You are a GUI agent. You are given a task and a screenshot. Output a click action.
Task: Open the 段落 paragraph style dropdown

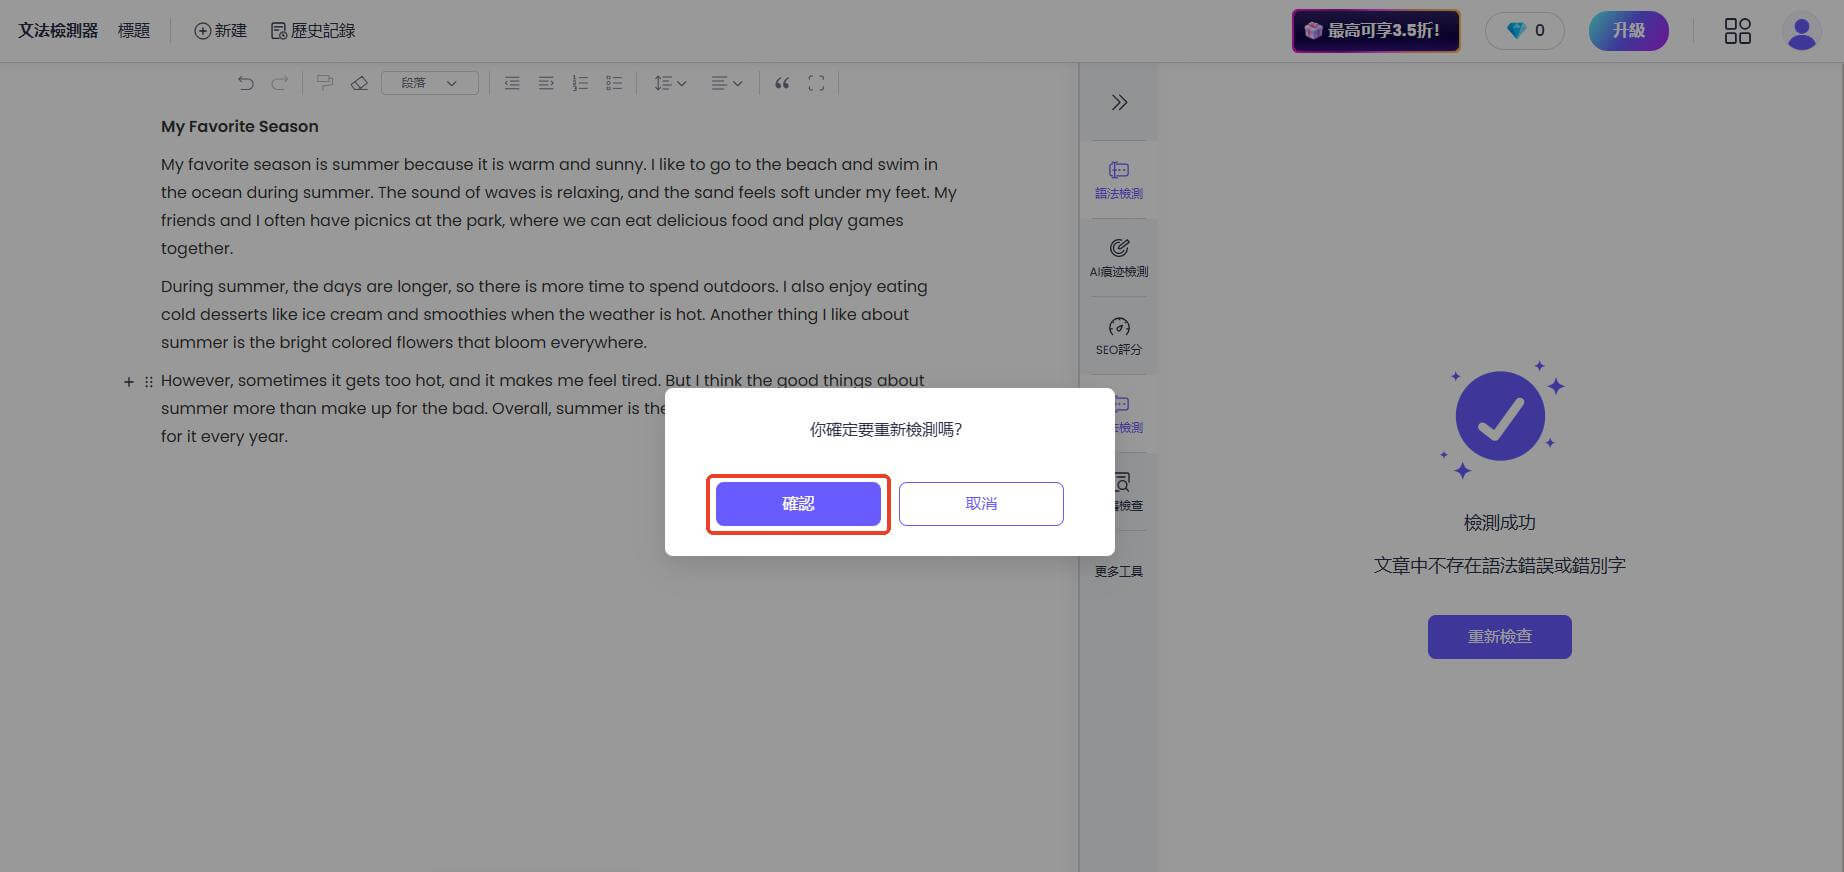pyautogui.click(x=430, y=83)
